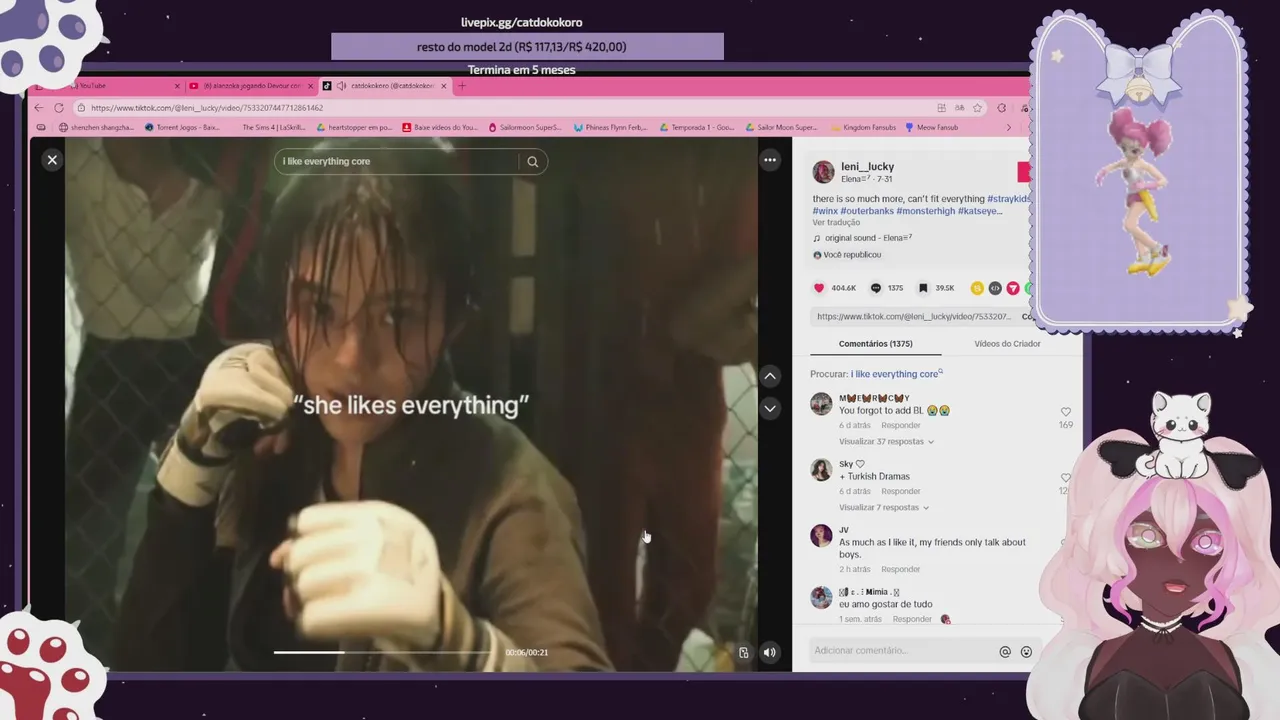Click the #monsterhigh hashtag
This screenshot has height=720, width=1280.
click(x=925, y=211)
